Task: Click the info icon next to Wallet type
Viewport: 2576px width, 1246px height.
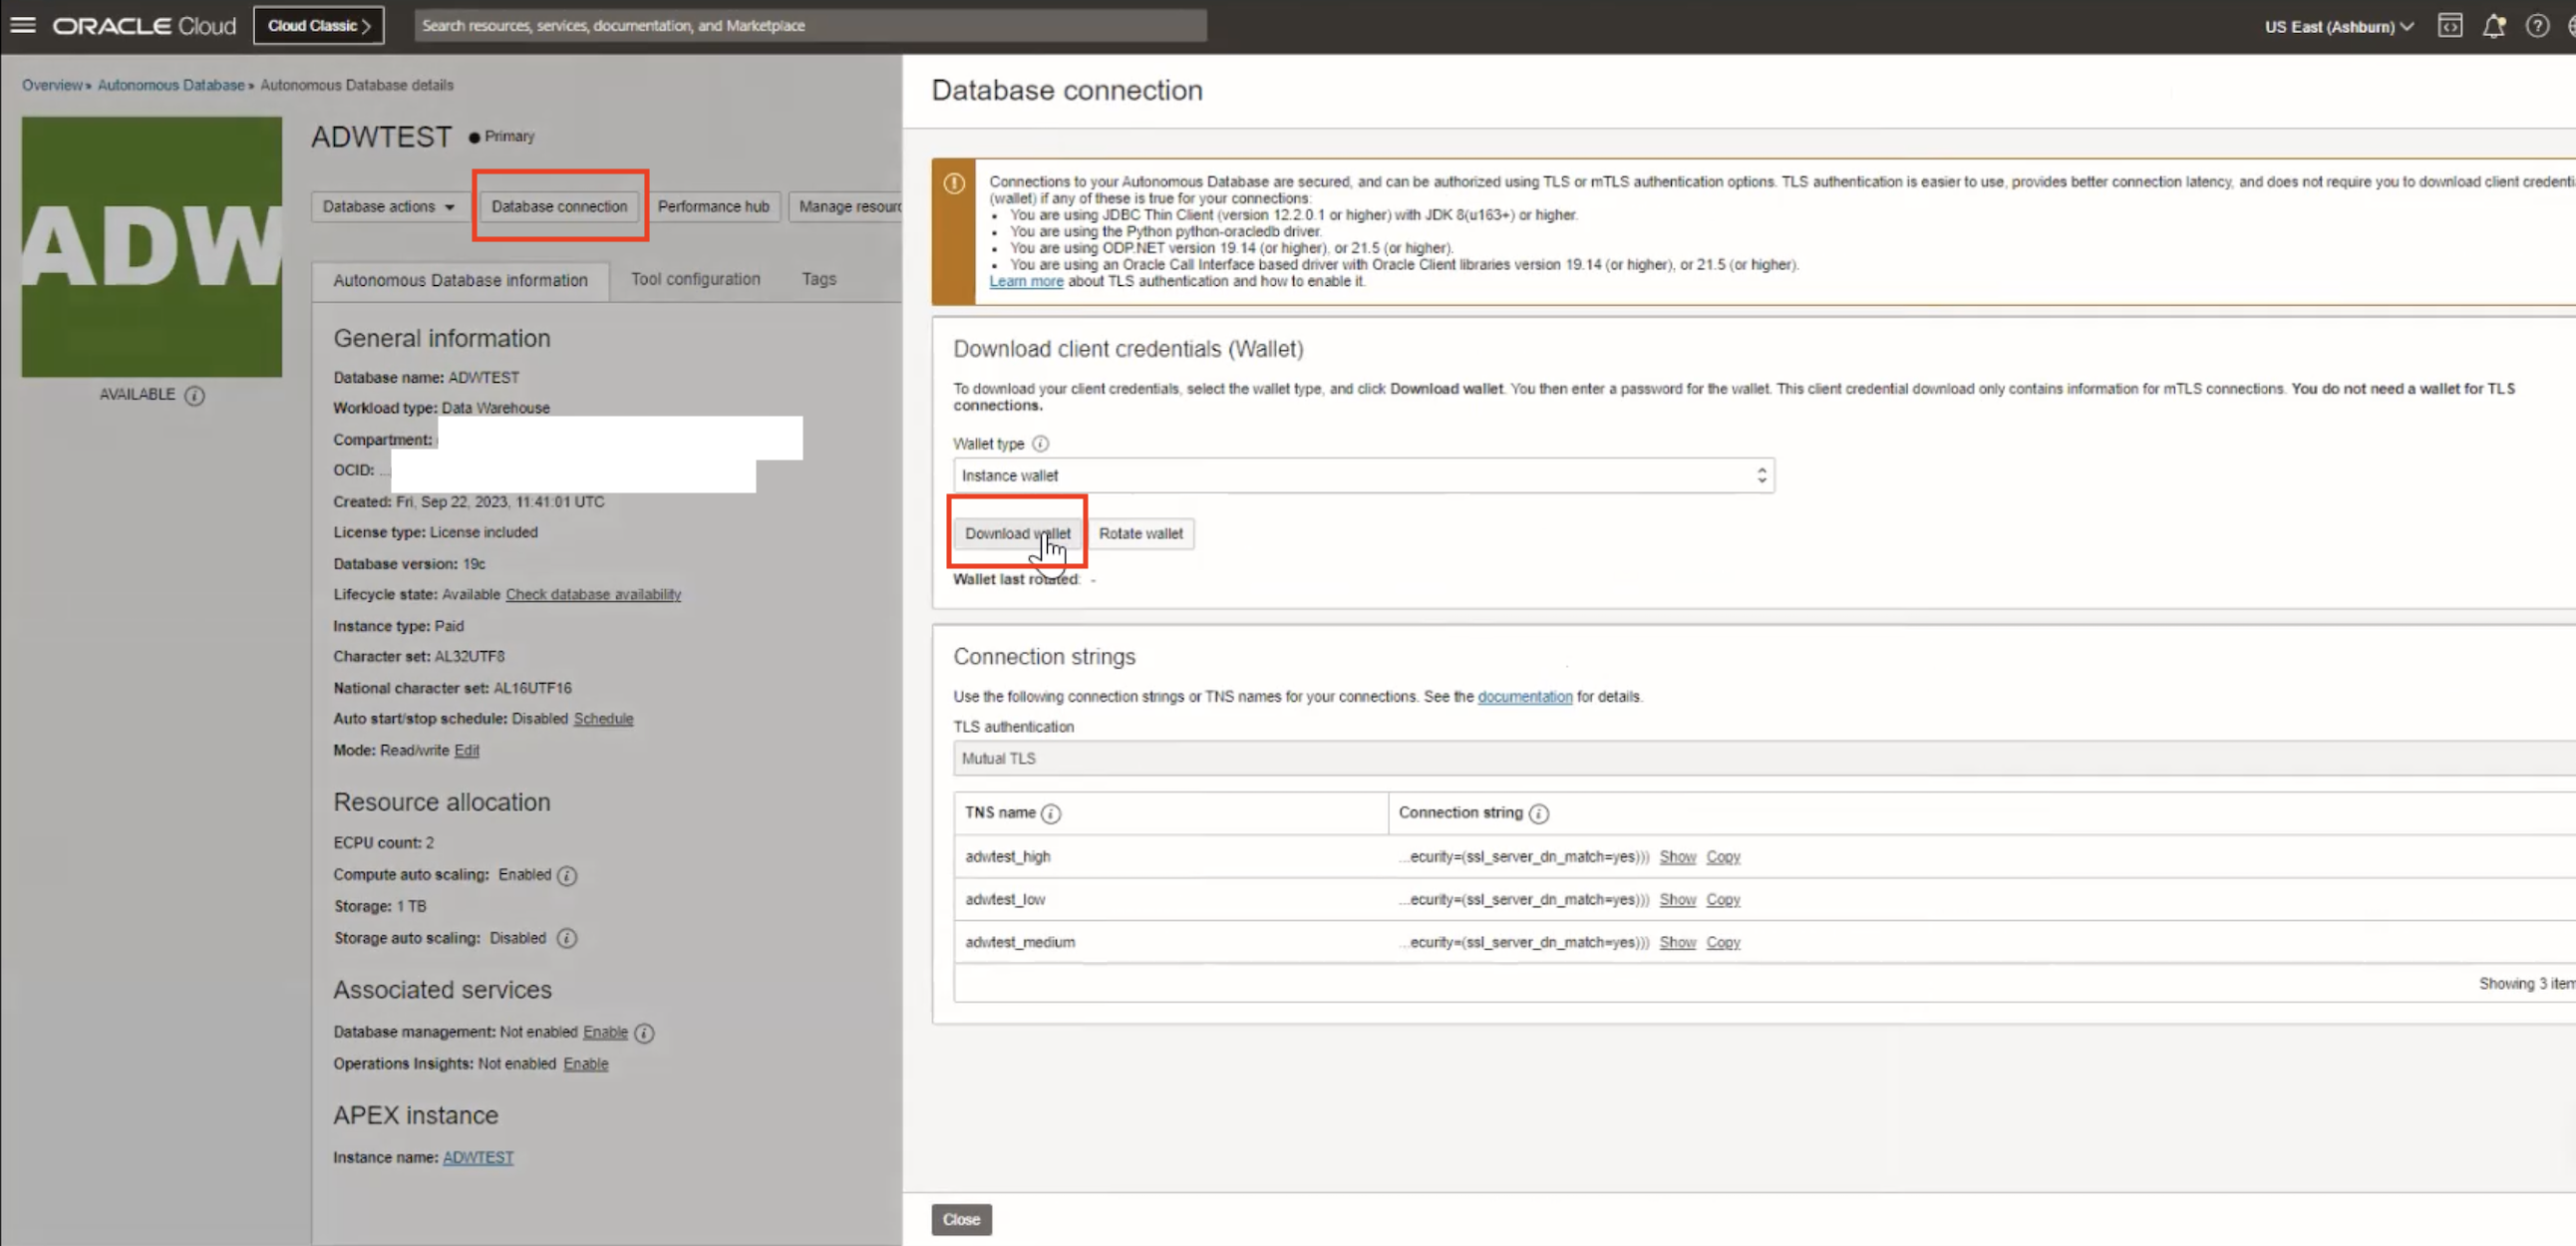Action: coord(1040,443)
